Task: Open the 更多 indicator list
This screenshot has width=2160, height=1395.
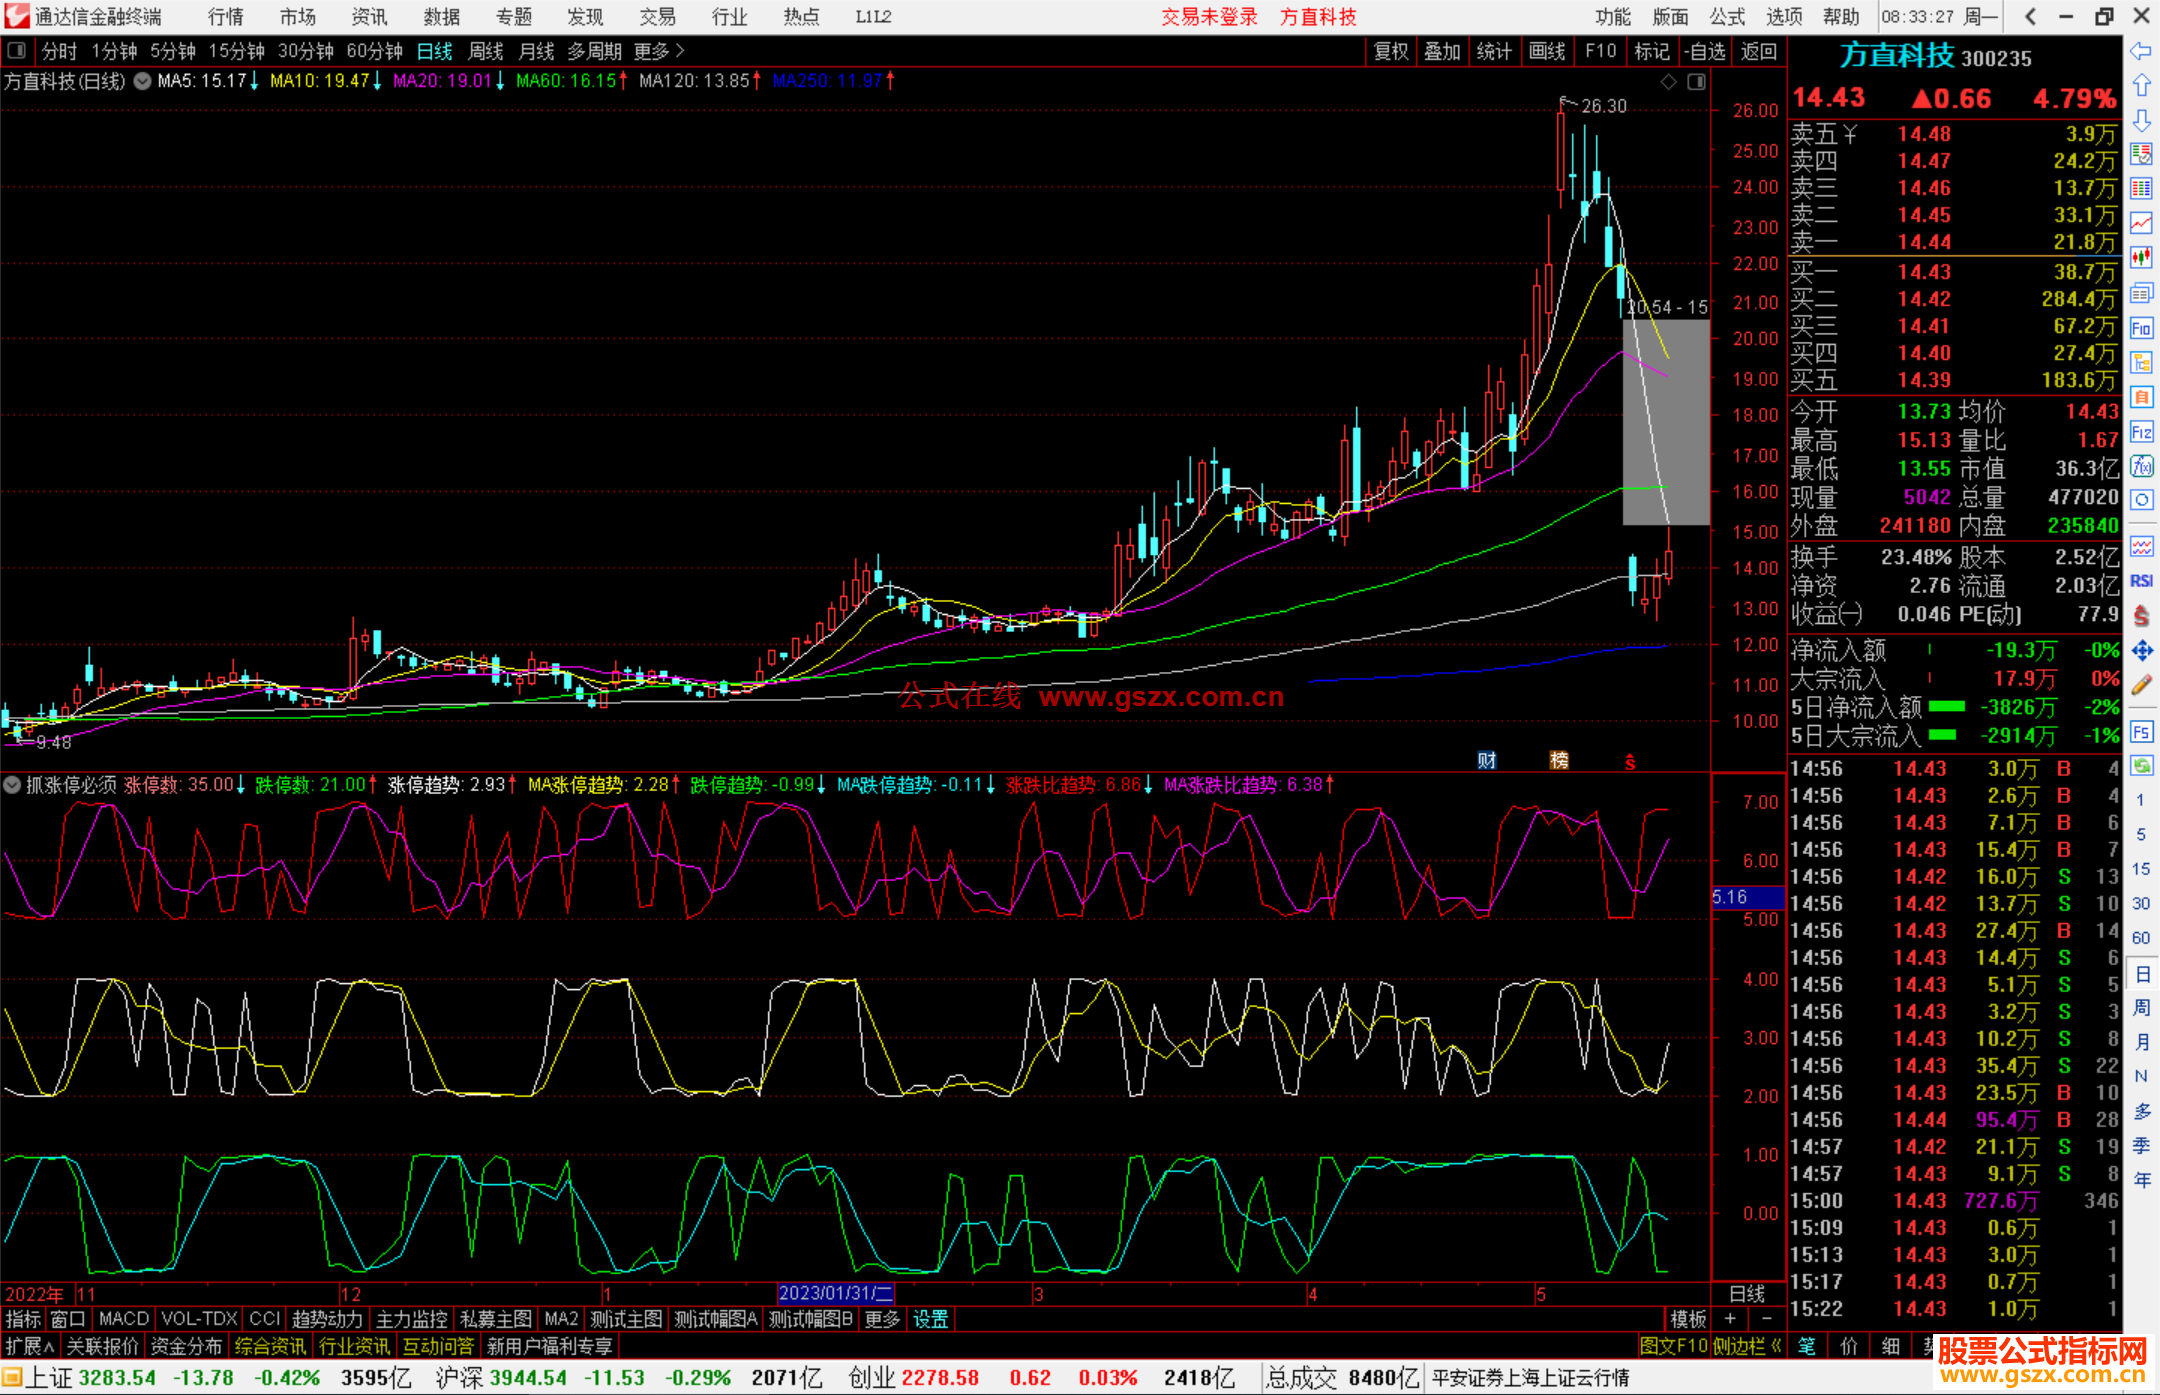Action: pos(882,1319)
